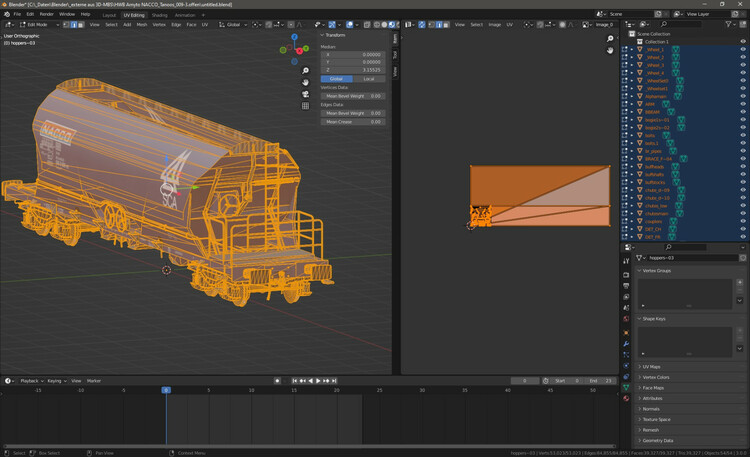Open the Object properties tab icon
The width and height of the screenshot is (750, 457).
pyautogui.click(x=626, y=333)
